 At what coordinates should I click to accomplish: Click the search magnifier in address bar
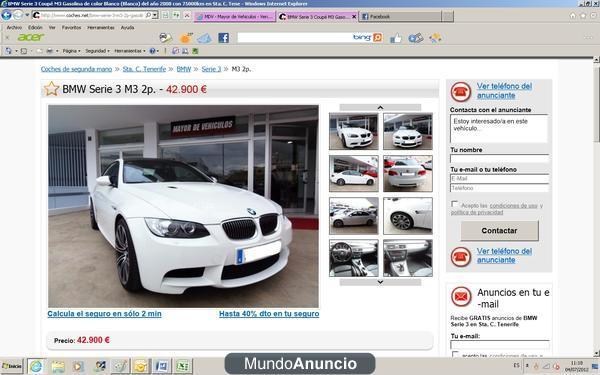pos(148,15)
